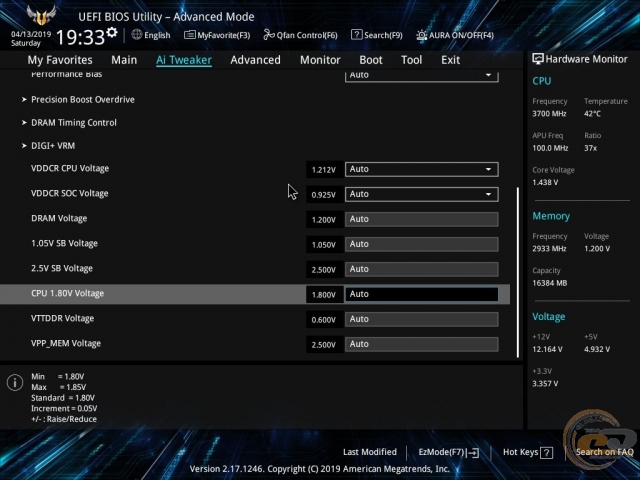Click the language globe icon
640x480 pixels.
[137, 35]
